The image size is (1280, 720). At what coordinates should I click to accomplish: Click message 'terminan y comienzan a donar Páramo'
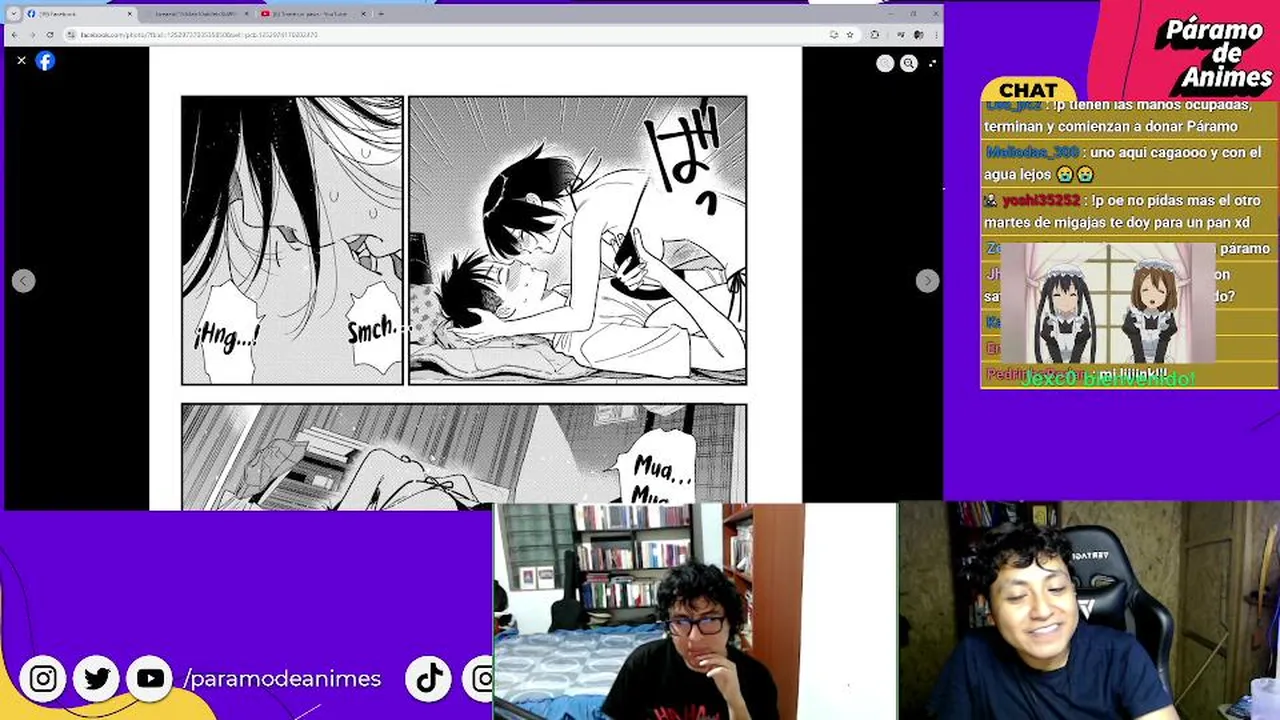point(1111,126)
